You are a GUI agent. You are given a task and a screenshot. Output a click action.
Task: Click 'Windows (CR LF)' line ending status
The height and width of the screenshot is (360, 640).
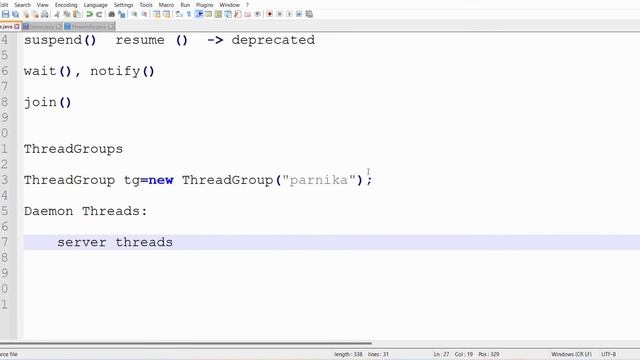(571, 354)
